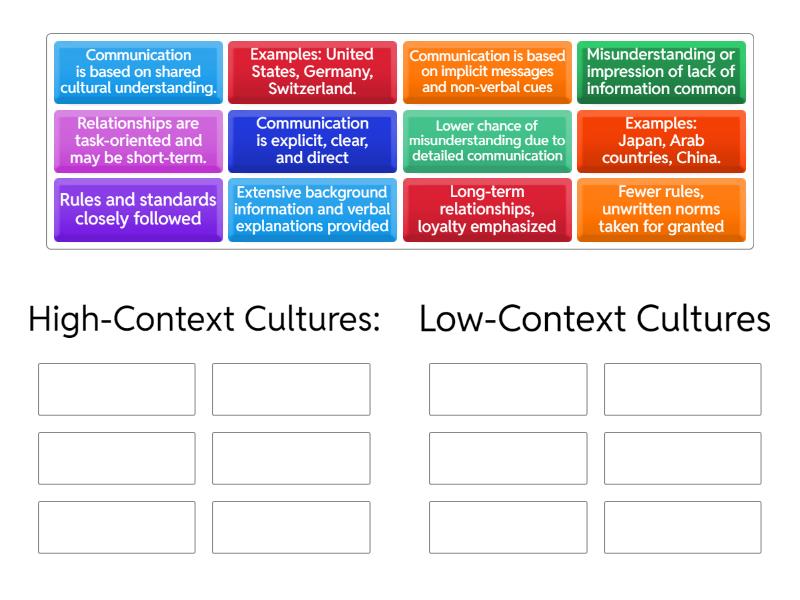This screenshot has height=600, width=800.
Task: Click the 'Examples: United States, Germany, Switzerland' tile
Action: (x=312, y=71)
